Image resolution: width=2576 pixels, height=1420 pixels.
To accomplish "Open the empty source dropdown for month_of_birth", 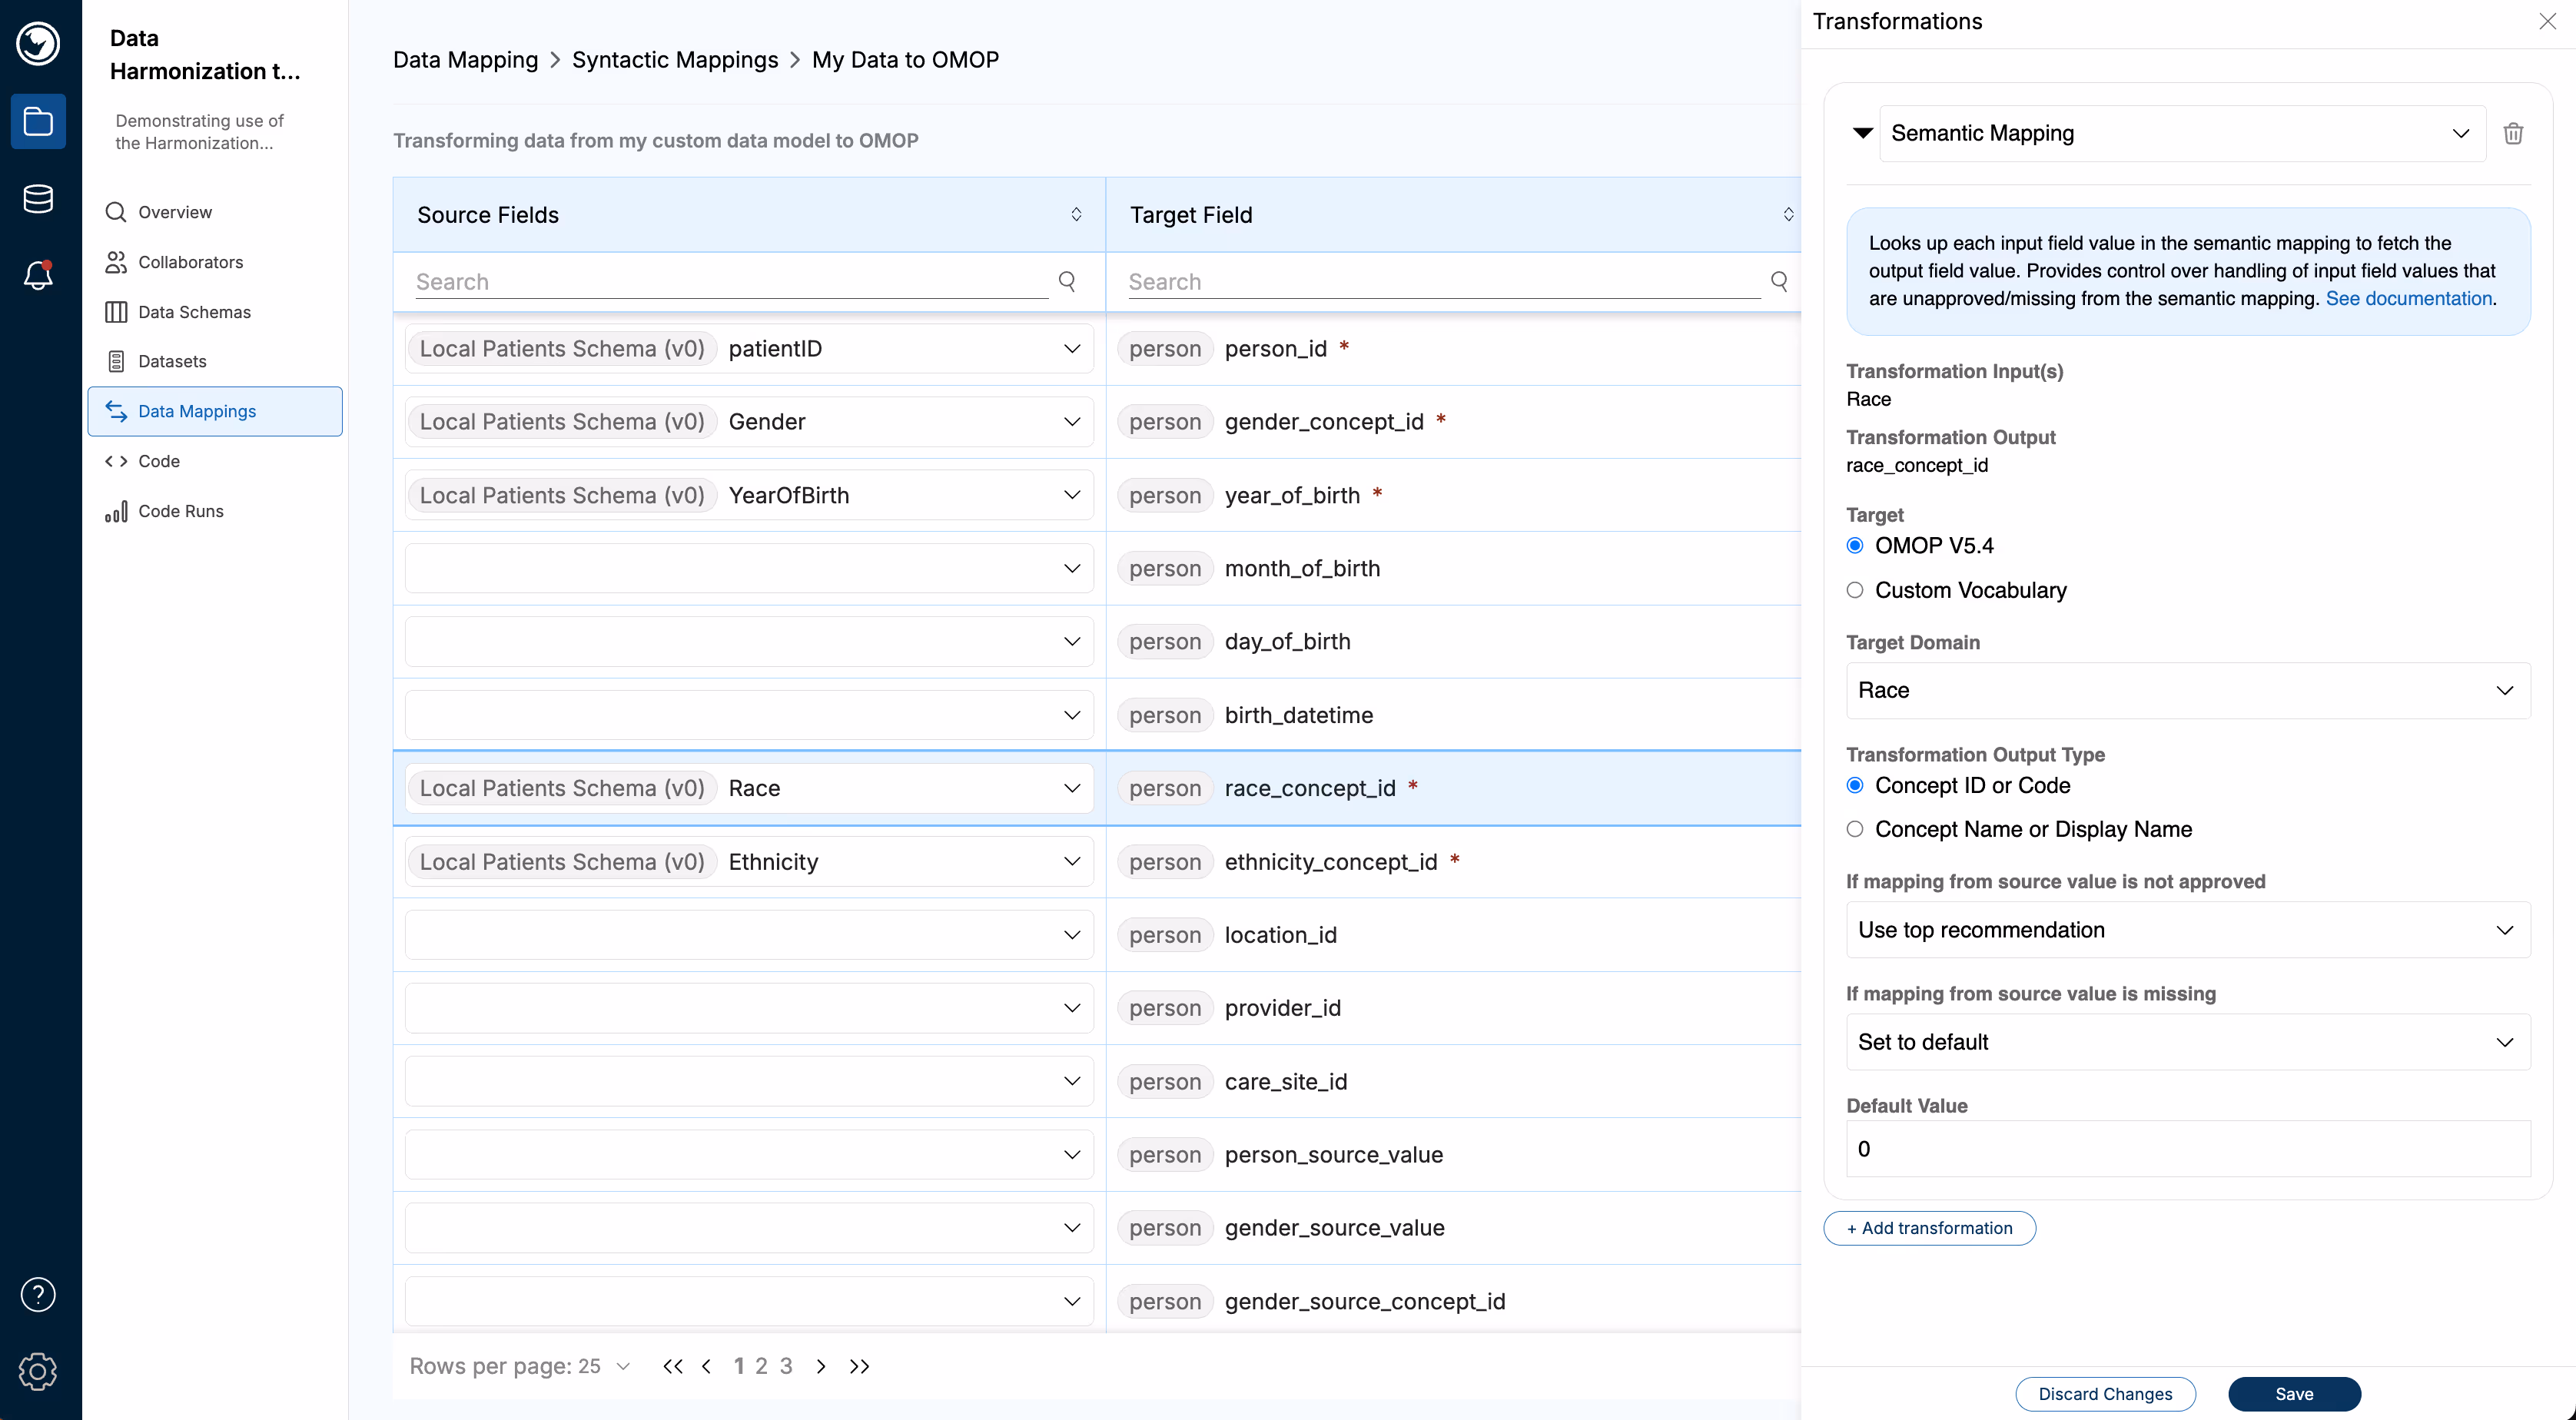I will [749, 568].
